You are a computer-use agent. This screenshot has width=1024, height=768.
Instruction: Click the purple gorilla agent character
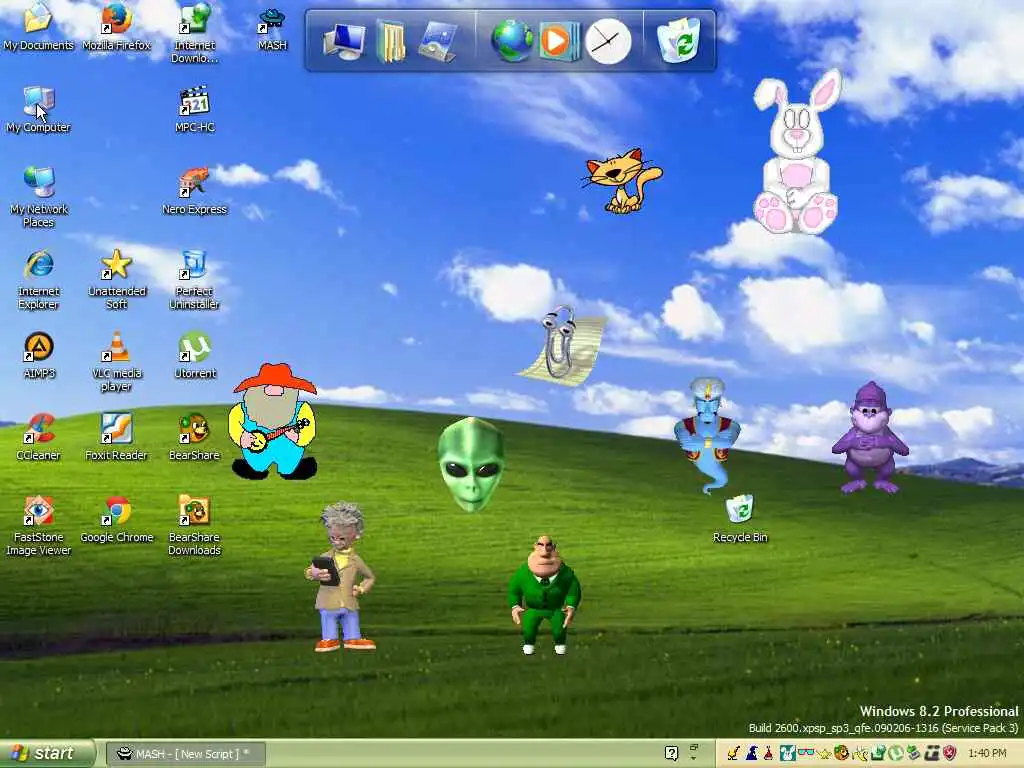click(870, 438)
